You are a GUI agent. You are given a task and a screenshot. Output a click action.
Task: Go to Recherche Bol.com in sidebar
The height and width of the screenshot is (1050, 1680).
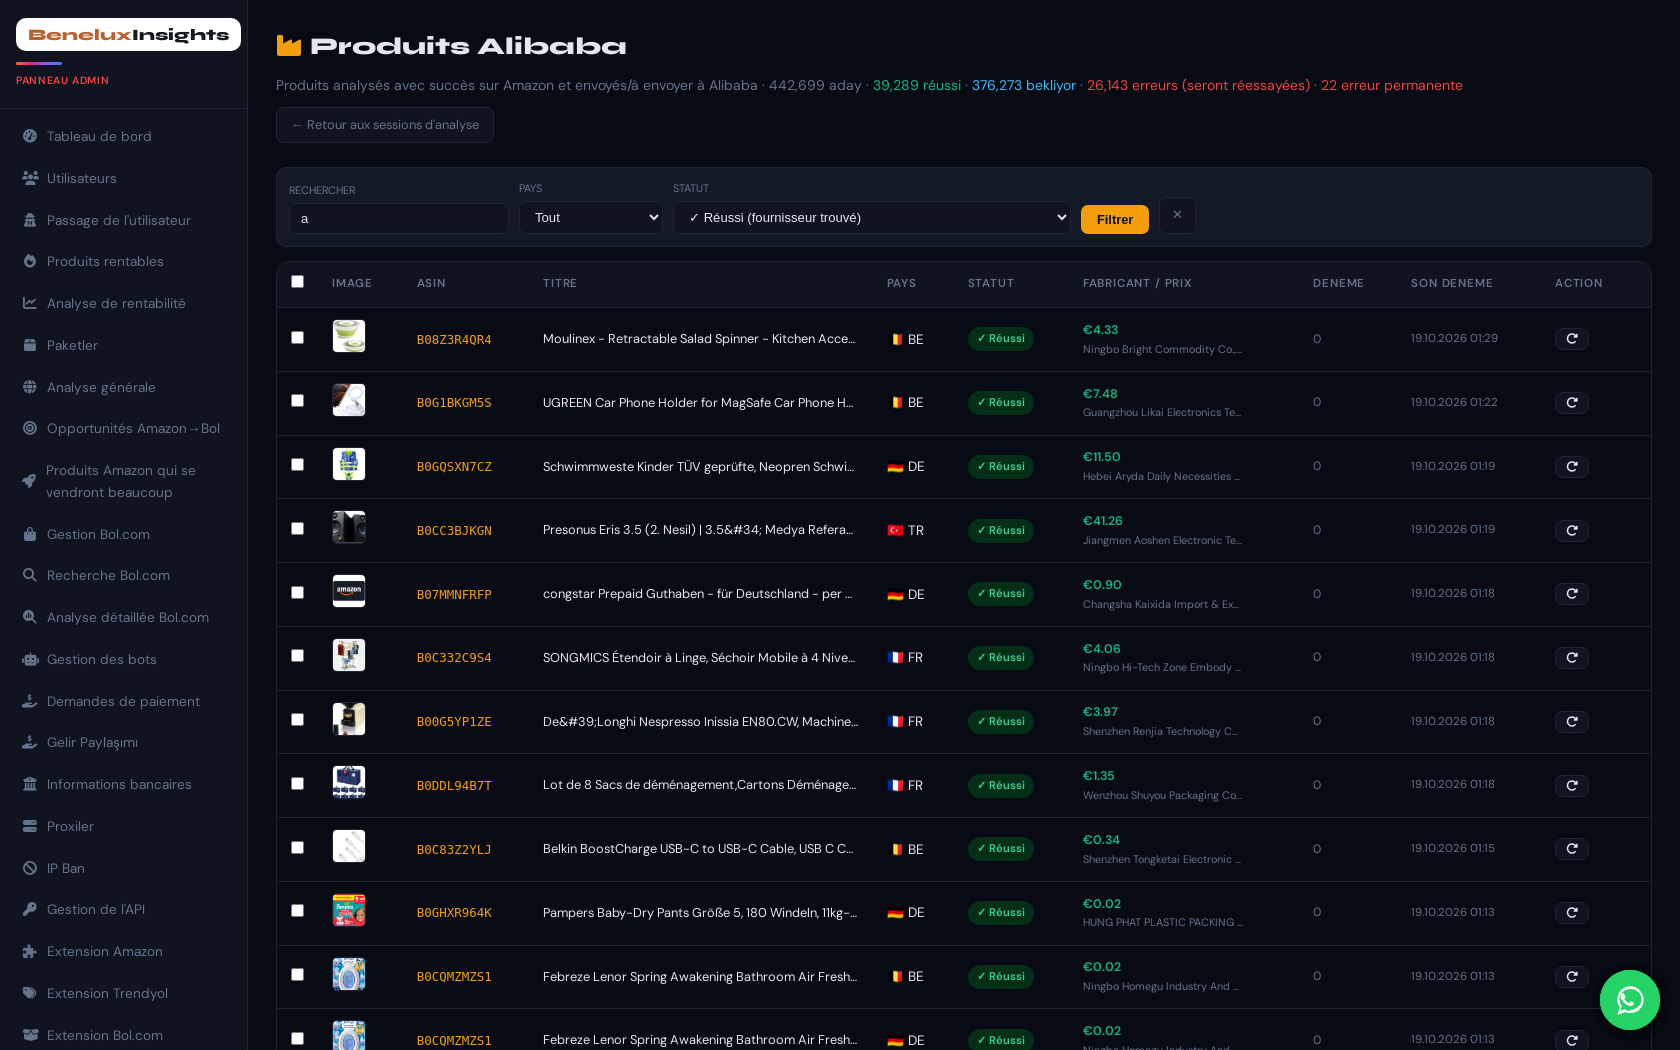point(123,575)
